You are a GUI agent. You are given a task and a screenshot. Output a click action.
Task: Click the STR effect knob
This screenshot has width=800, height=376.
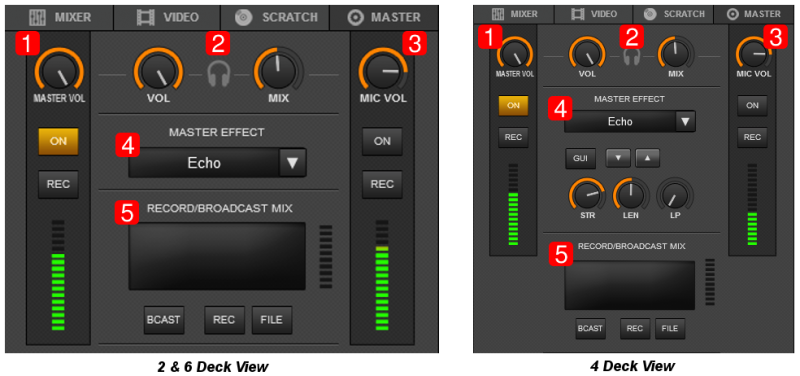coord(587,195)
